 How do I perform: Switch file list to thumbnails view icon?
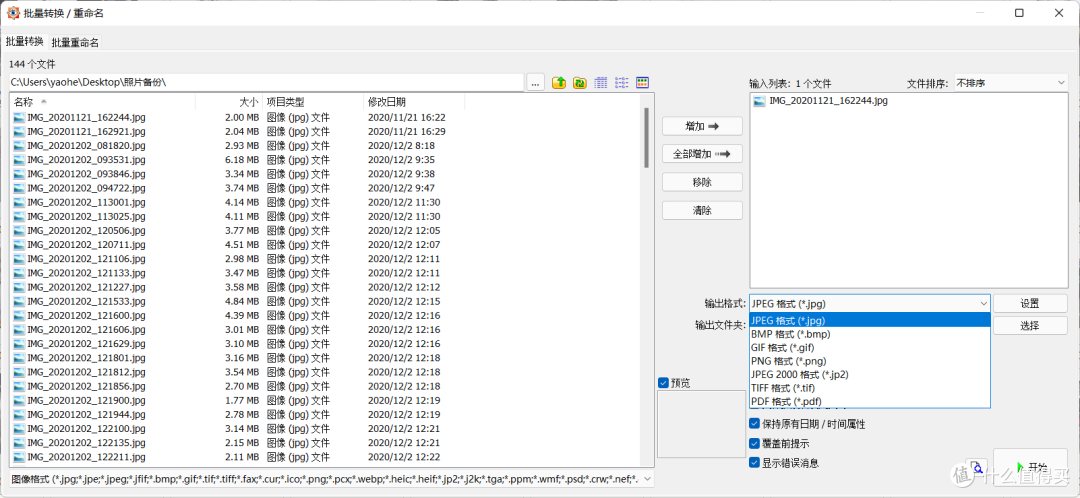(642, 83)
